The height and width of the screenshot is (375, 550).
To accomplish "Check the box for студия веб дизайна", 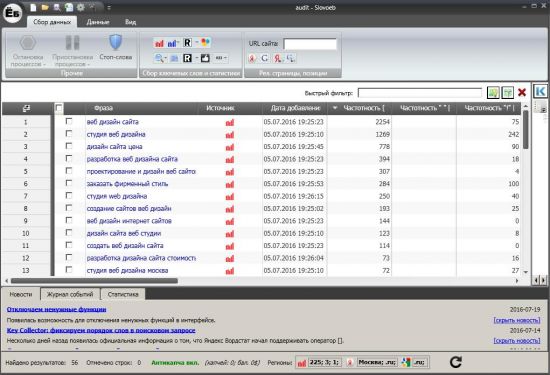I will click(x=69, y=134).
